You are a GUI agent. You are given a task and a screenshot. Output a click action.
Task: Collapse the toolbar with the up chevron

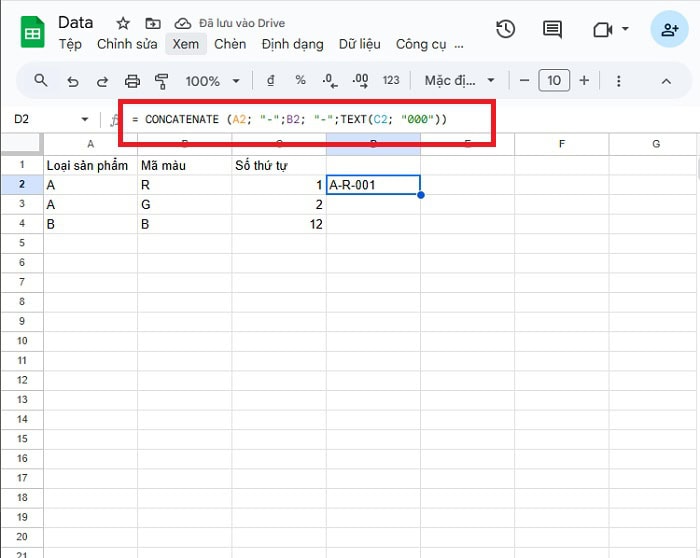[x=667, y=81]
